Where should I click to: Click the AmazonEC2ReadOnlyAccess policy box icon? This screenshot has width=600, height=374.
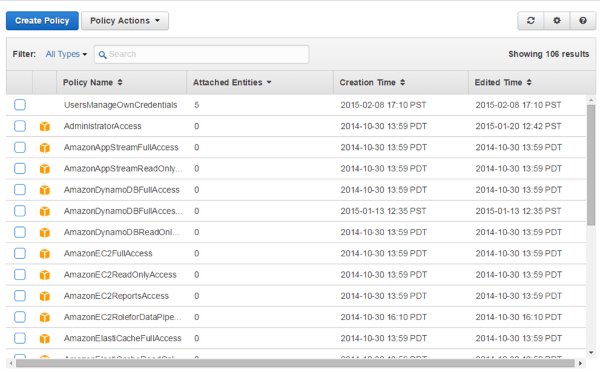[45, 275]
